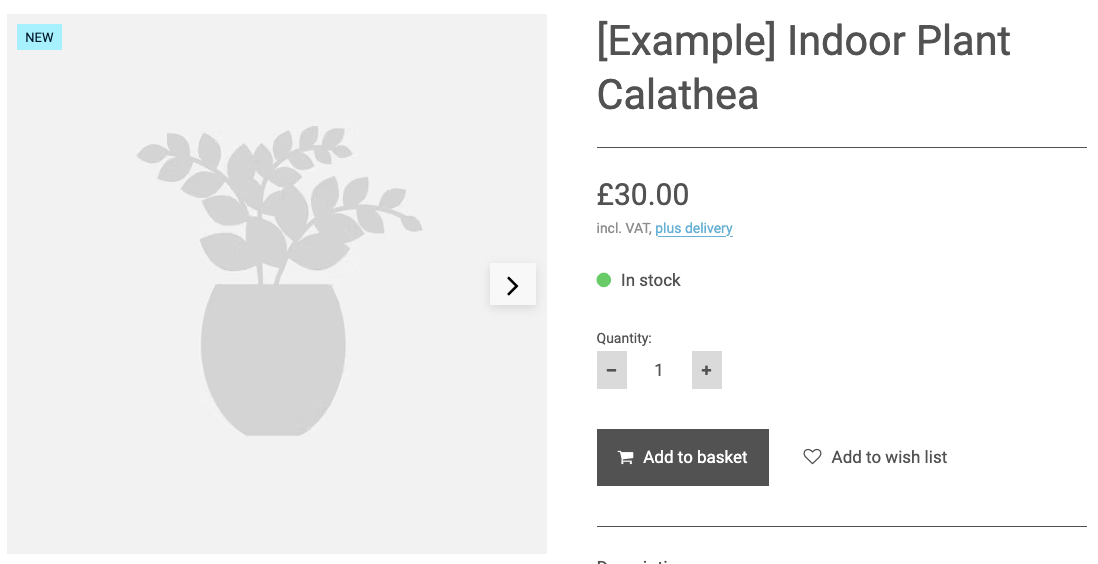Click the shopping cart icon in the basket button
This screenshot has height=564, width=1098.
click(626, 458)
